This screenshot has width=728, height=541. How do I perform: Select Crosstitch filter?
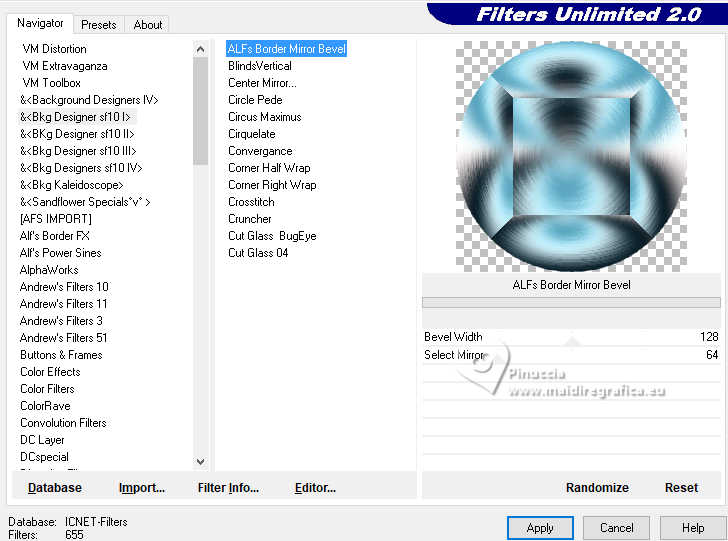point(251,202)
